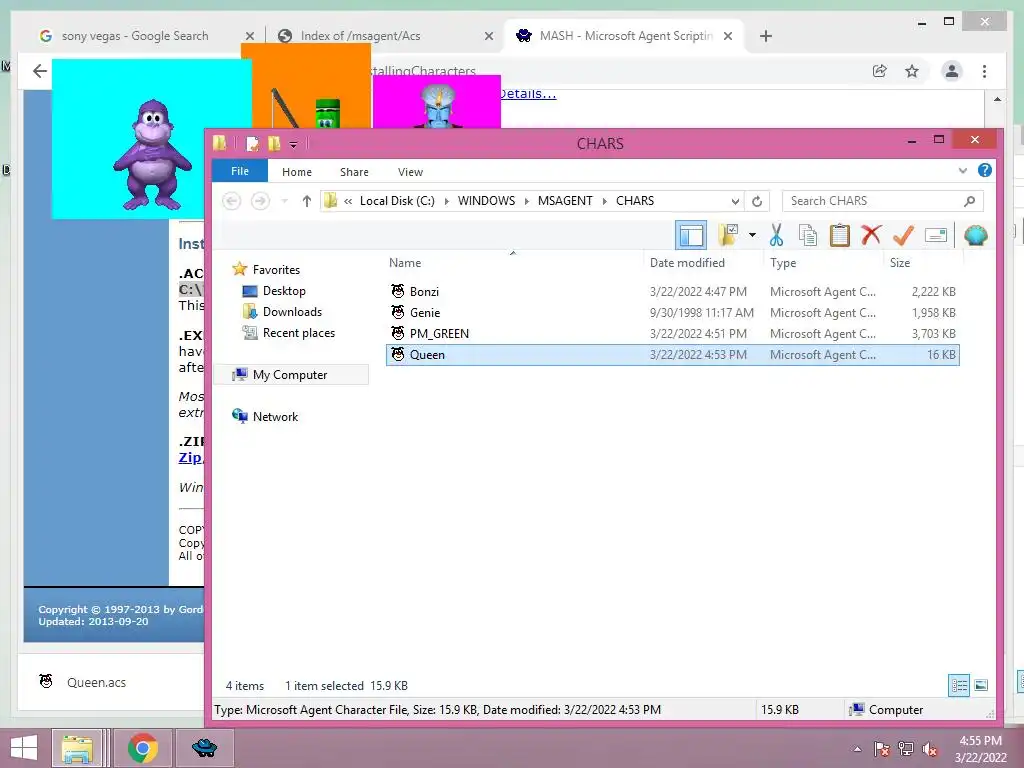Open the View ribbon tab
Screen dimensions: 1024x768
coord(410,172)
